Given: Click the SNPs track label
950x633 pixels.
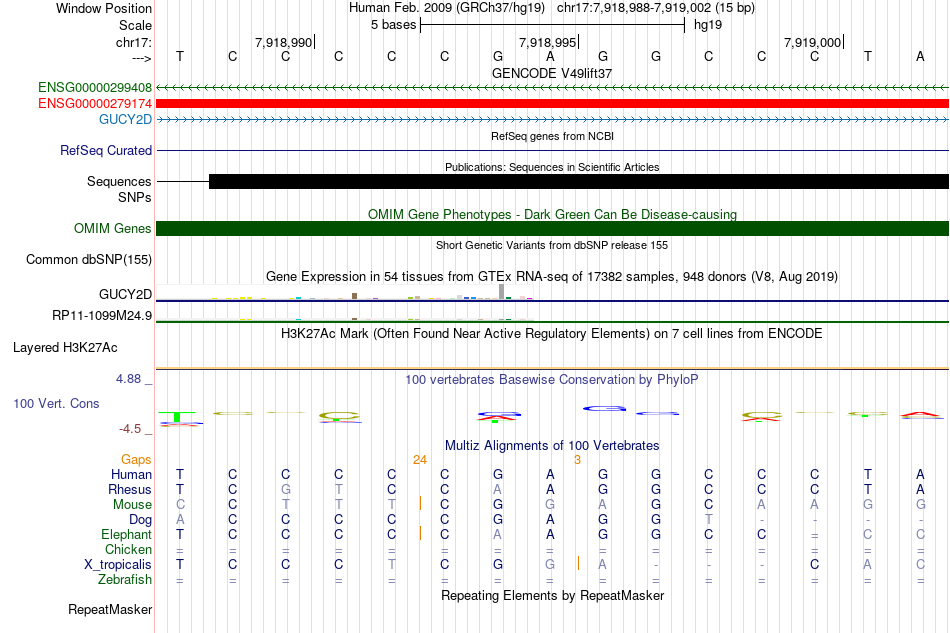Looking at the screenshot, I should pyautogui.click(x=135, y=197).
